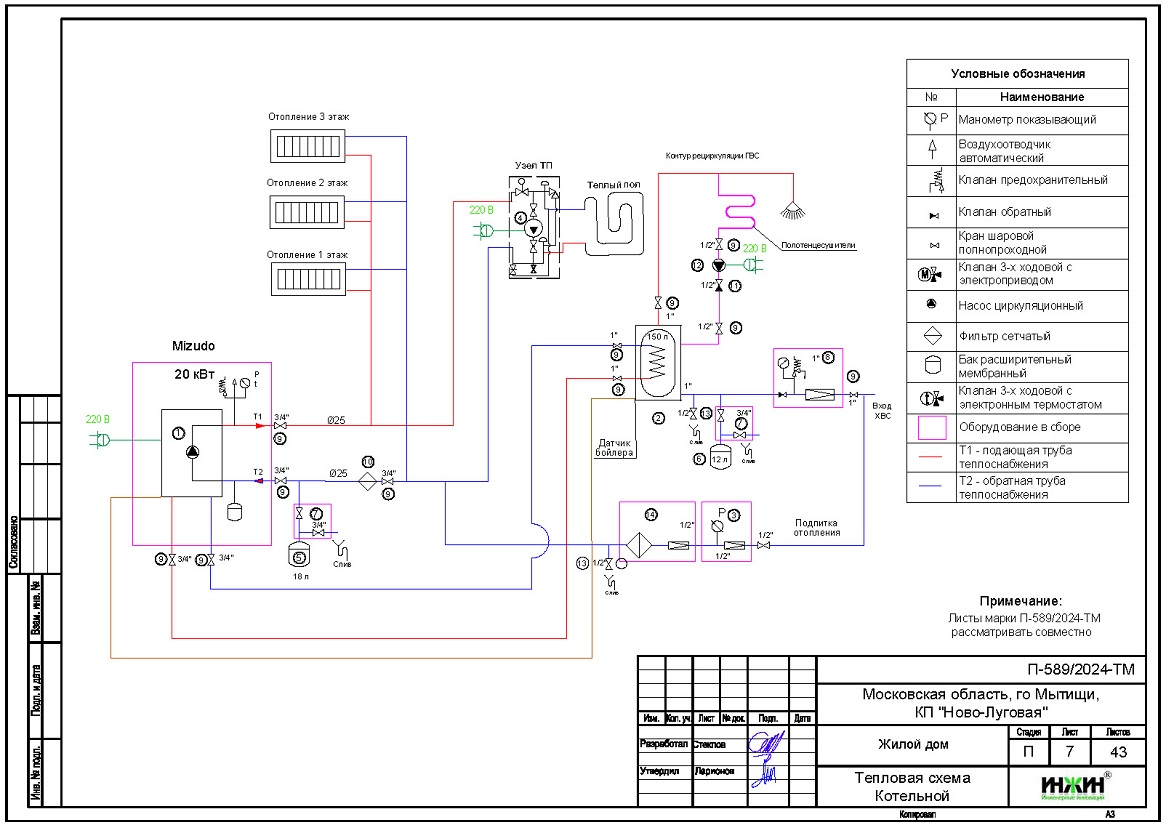Click the Датчик бойлера label
1166x825 pixels.
pos(615,447)
